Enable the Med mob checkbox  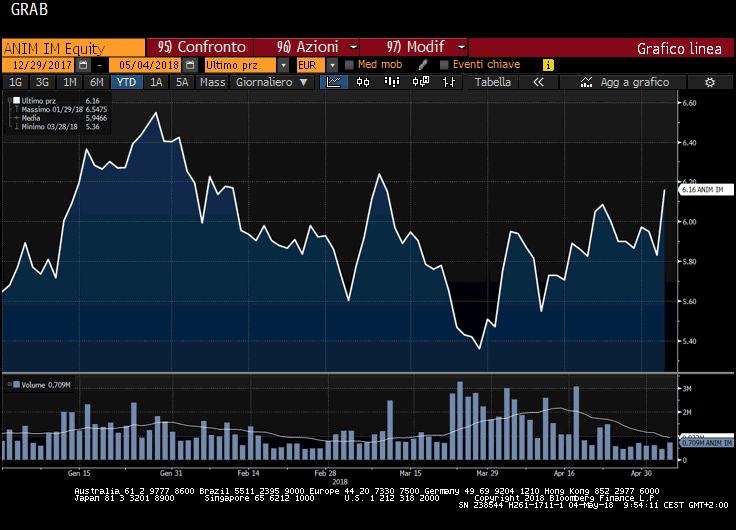click(x=349, y=65)
